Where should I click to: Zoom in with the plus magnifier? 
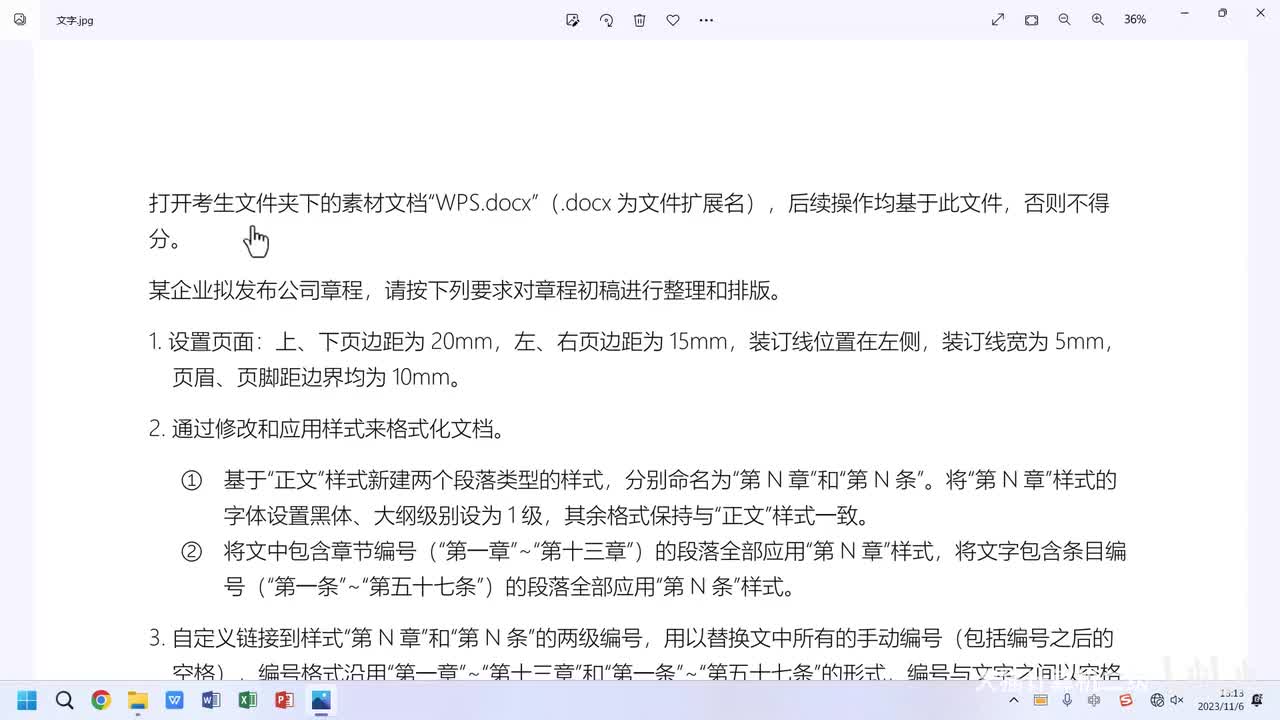[x=1098, y=20]
